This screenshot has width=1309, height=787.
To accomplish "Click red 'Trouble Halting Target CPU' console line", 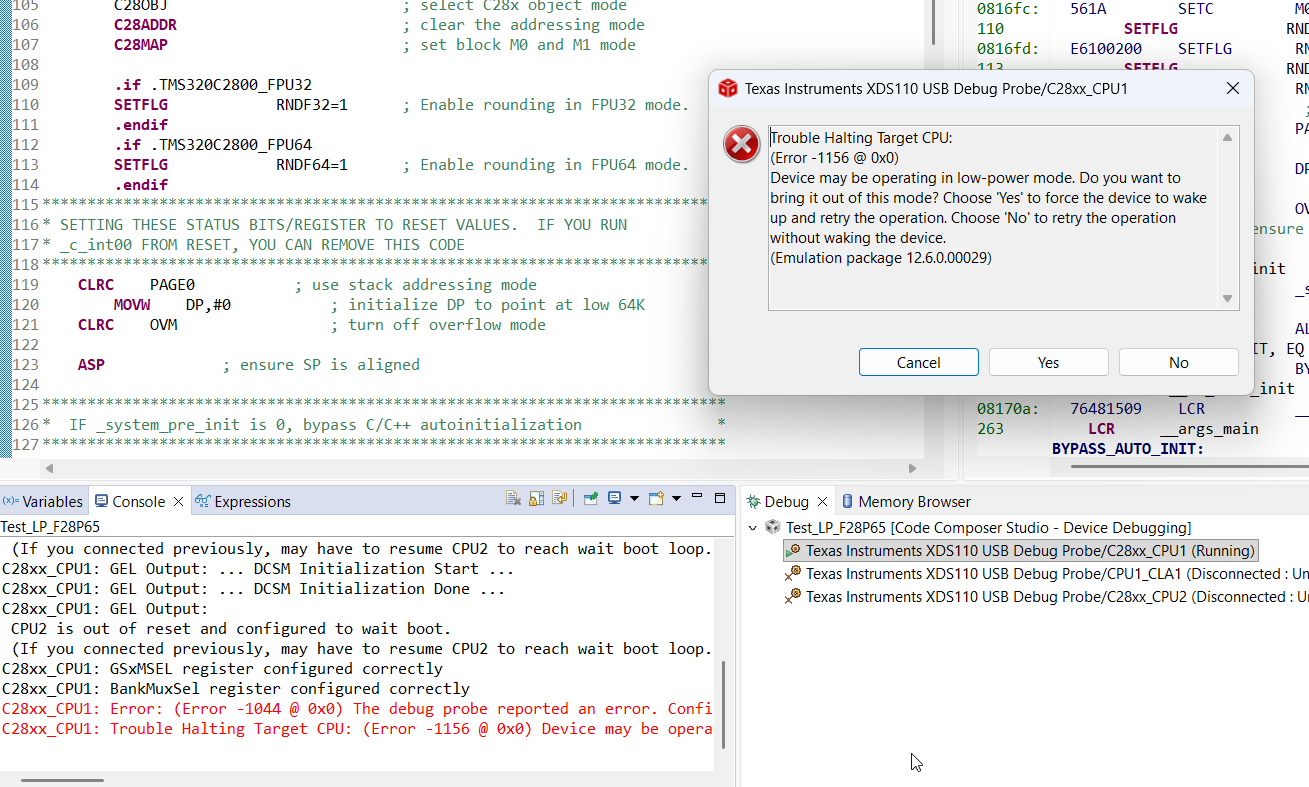I will (357, 728).
